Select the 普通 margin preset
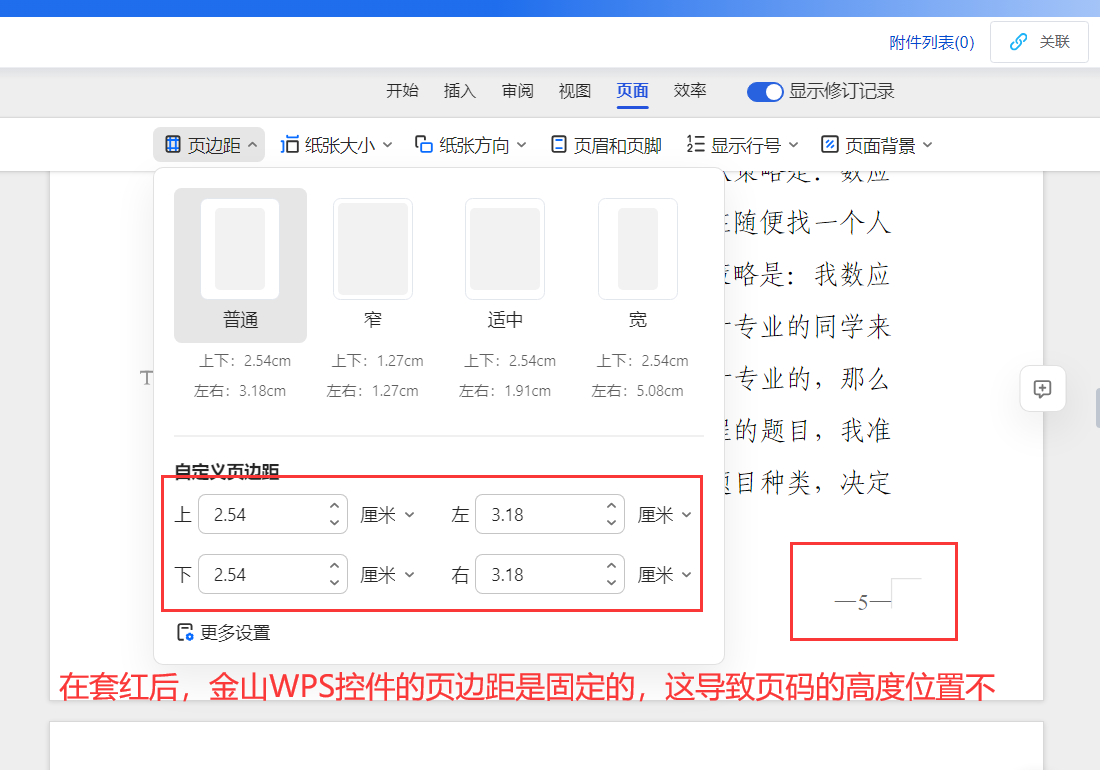Image resolution: width=1100 pixels, height=770 pixels. coord(241,265)
